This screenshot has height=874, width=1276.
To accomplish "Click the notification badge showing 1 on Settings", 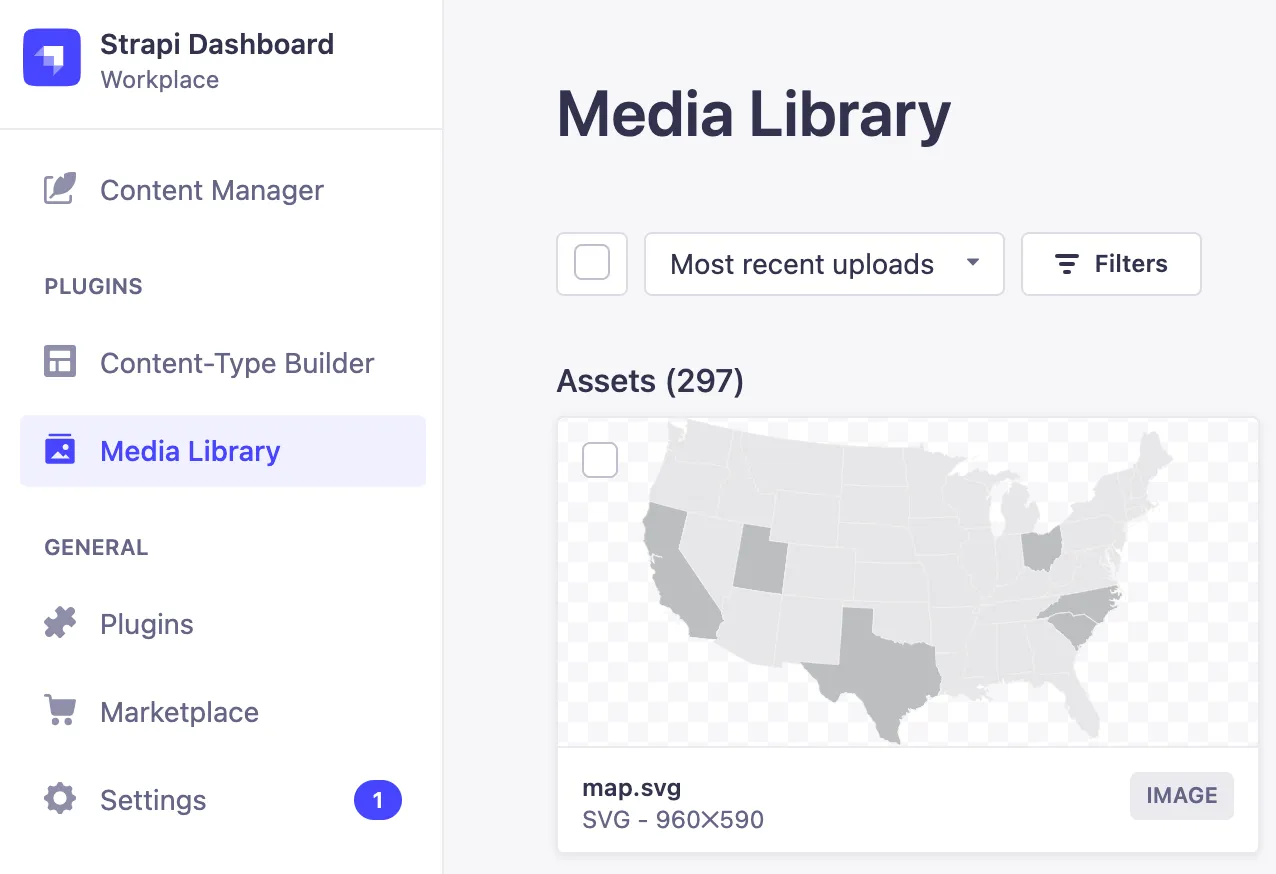I will click(378, 800).
